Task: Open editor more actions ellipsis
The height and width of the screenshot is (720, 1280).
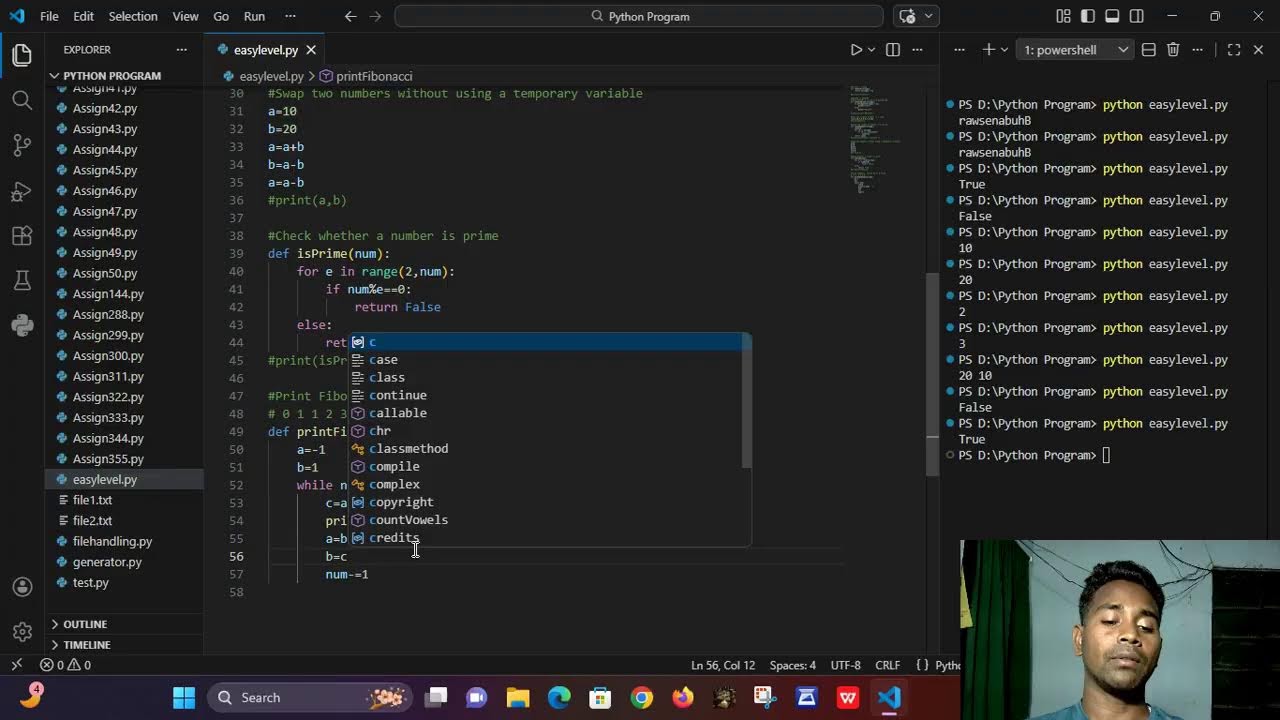Action: (x=919, y=50)
